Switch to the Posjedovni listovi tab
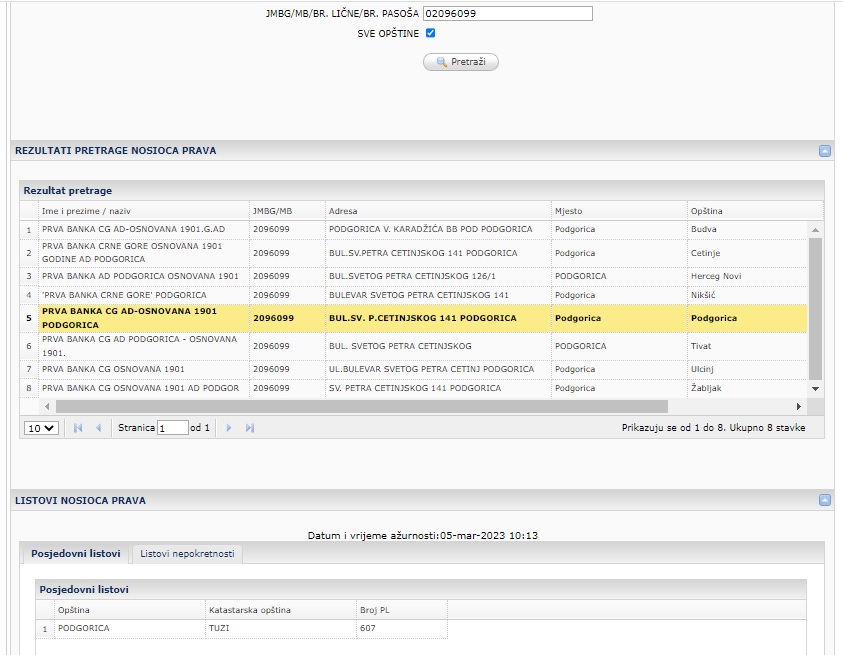The image size is (843, 655). point(76,553)
